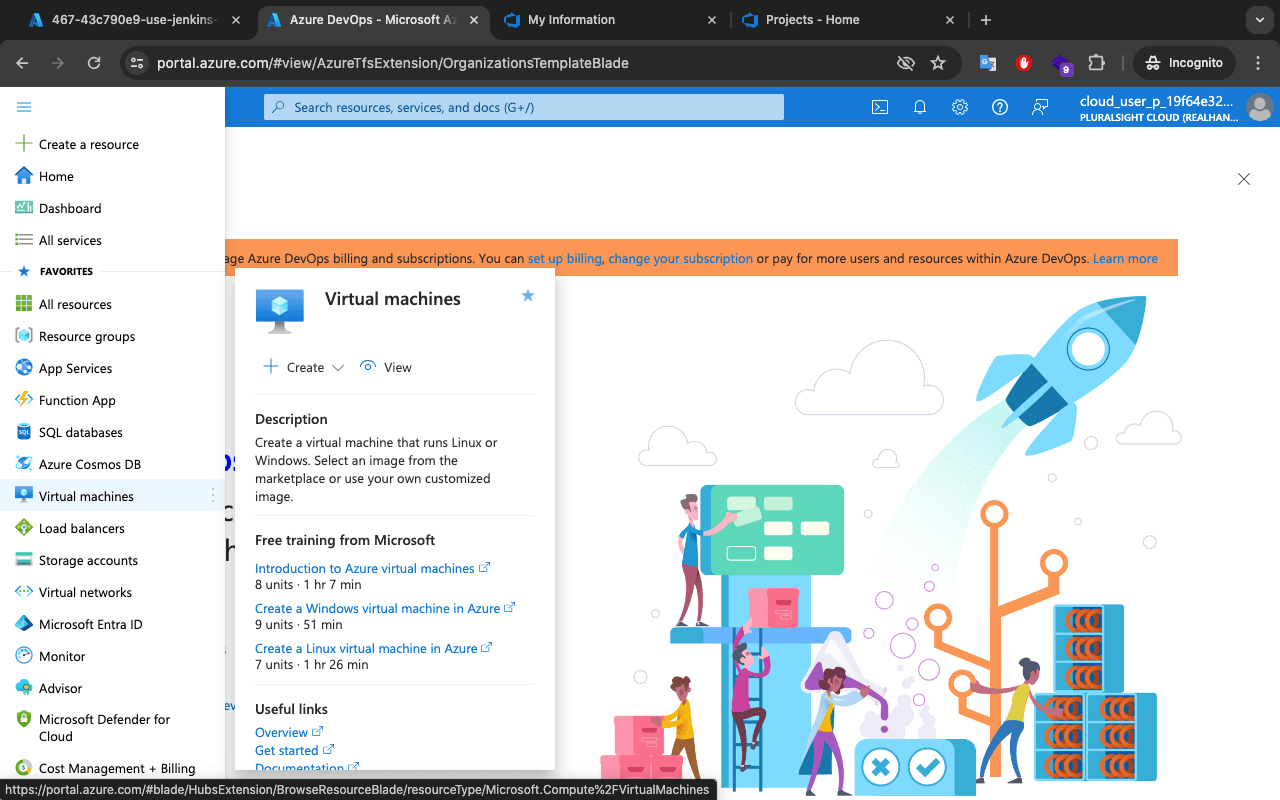Image resolution: width=1280 pixels, height=800 pixels.
Task: Select Resource groups in the sidebar
Action: 112,336
